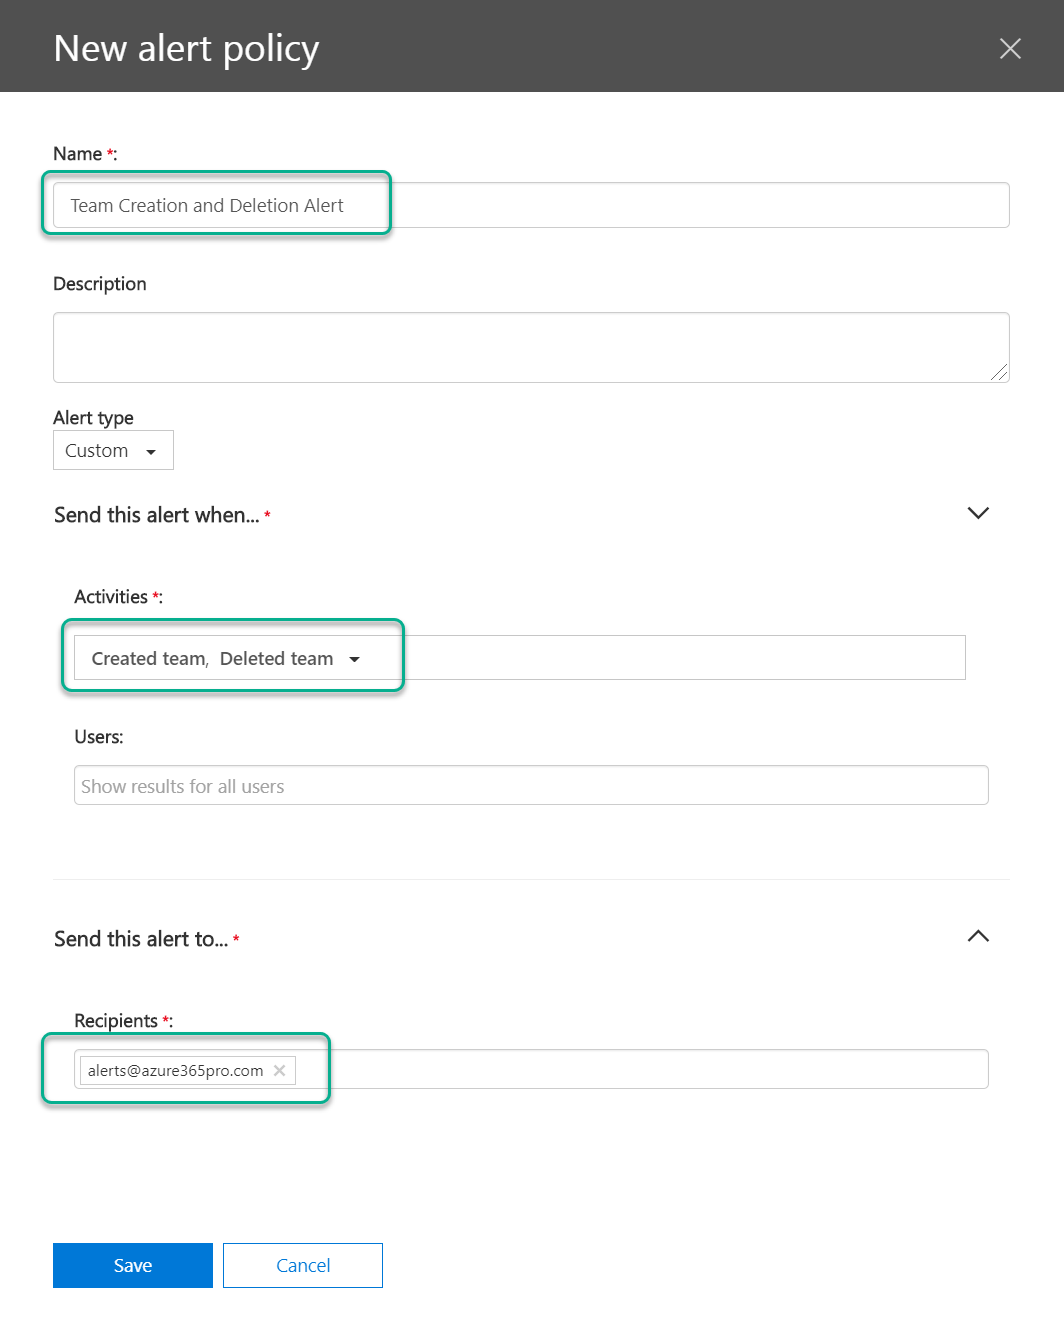Click empty space in the Recipients field

tap(640, 1069)
